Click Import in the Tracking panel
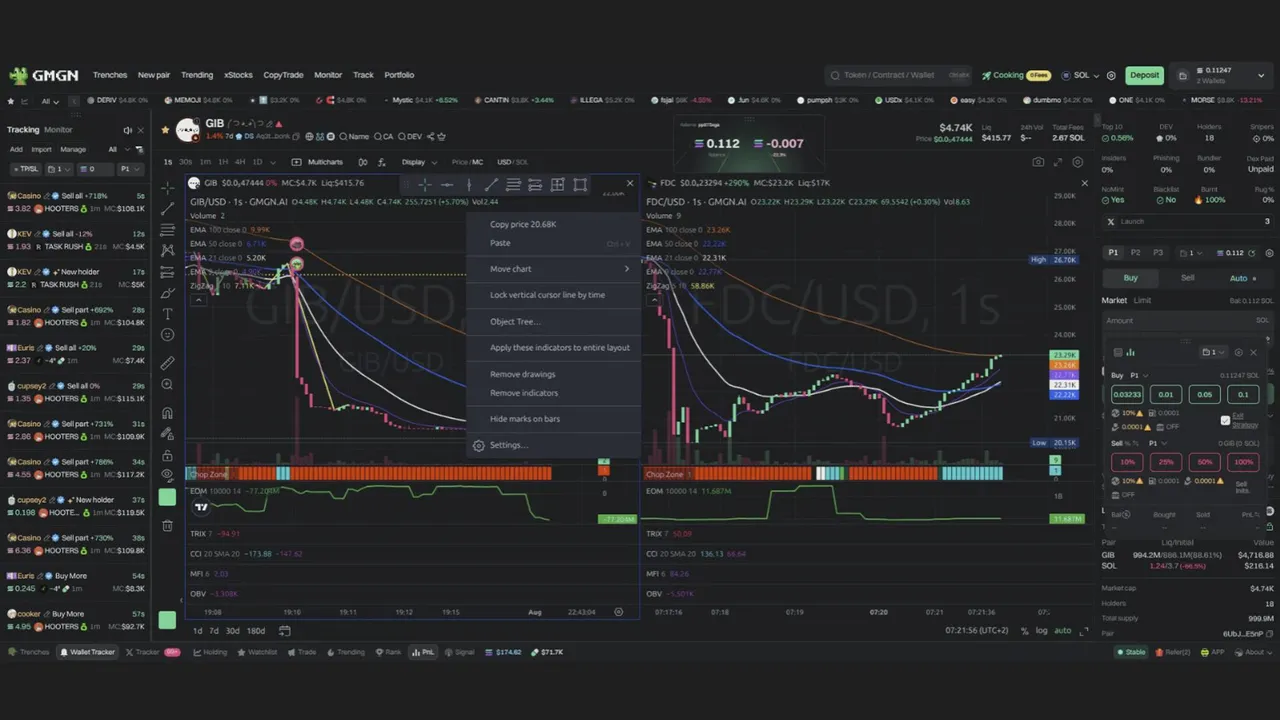Image resolution: width=1280 pixels, height=720 pixels. click(41, 149)
